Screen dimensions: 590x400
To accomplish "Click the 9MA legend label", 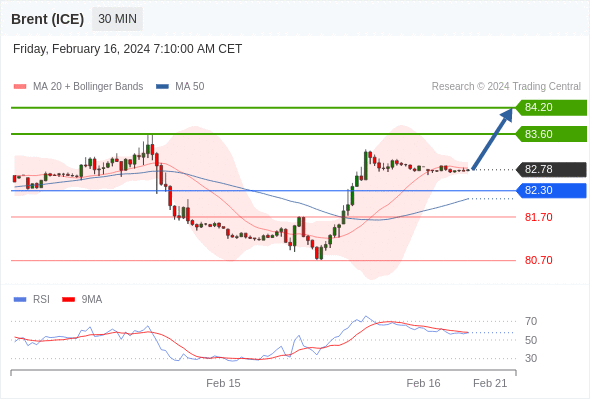I will (x=92, y=300).
